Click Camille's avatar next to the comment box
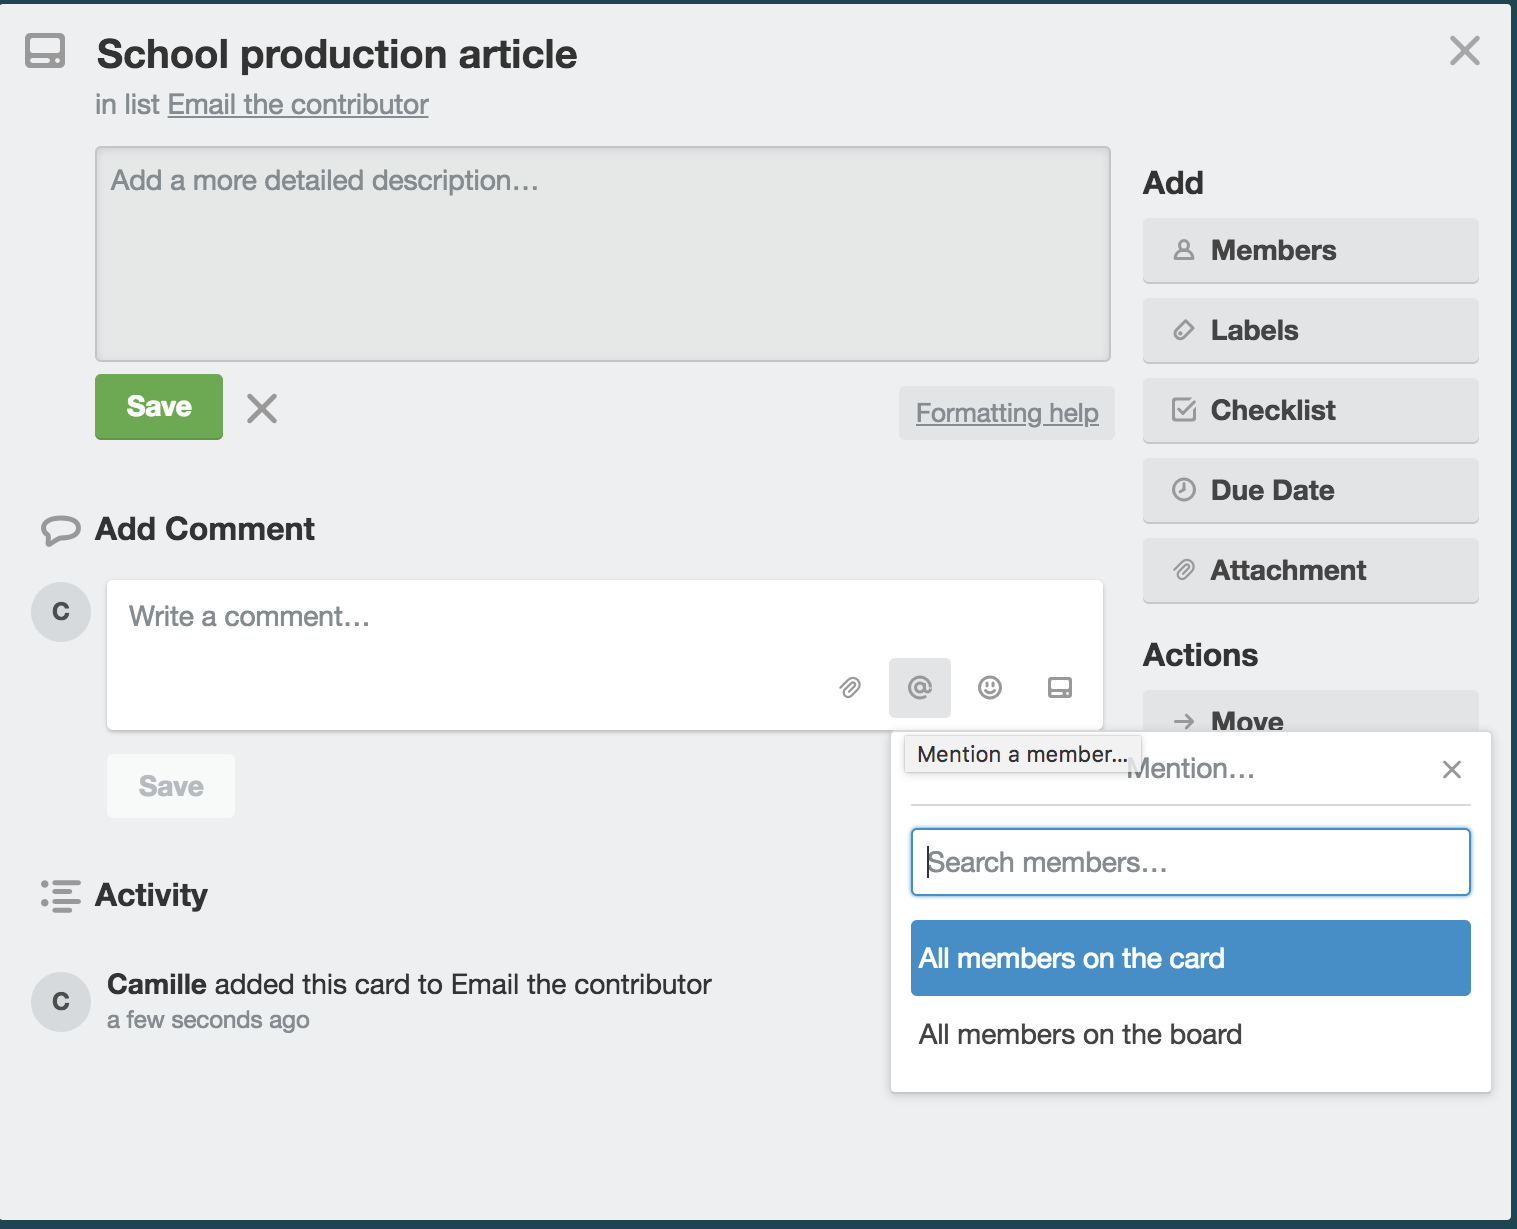 [61, 612]
